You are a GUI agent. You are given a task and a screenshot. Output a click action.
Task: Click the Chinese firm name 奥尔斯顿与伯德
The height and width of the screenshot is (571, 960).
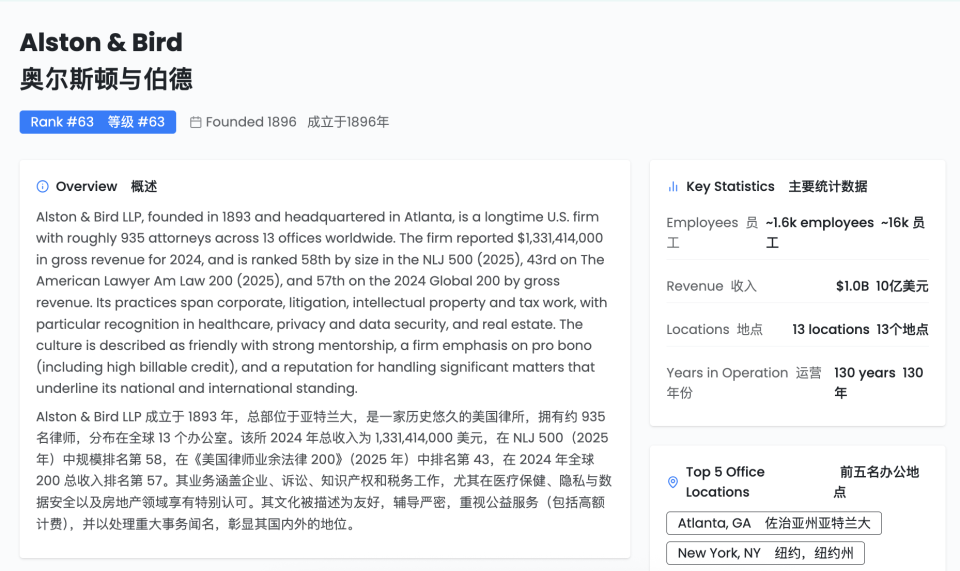pos(106,80)
